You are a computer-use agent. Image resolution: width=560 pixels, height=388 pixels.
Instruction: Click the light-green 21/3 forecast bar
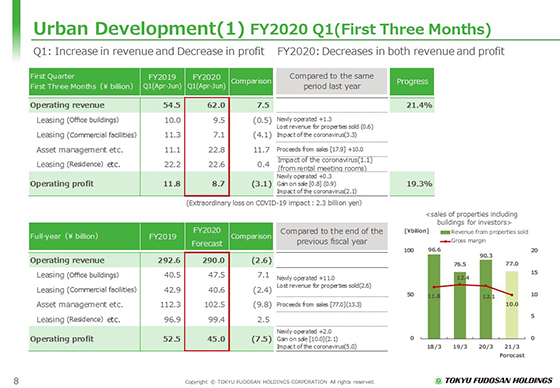click(x=512, y=305)
